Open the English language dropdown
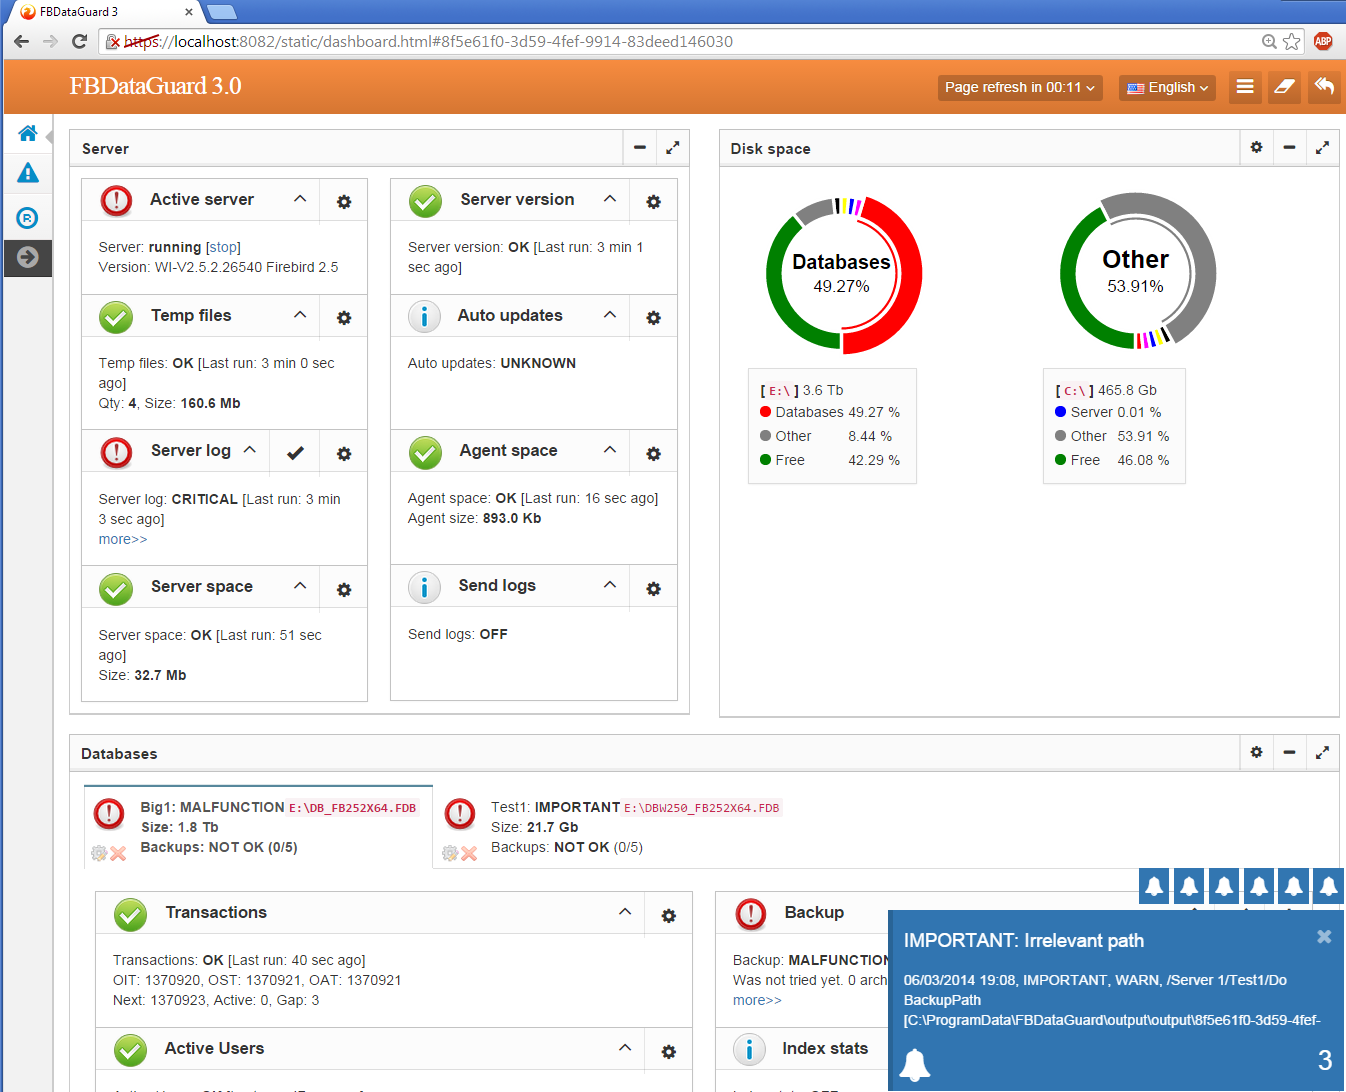Screen dimensions: 1346x1092 coord(1167,87)
